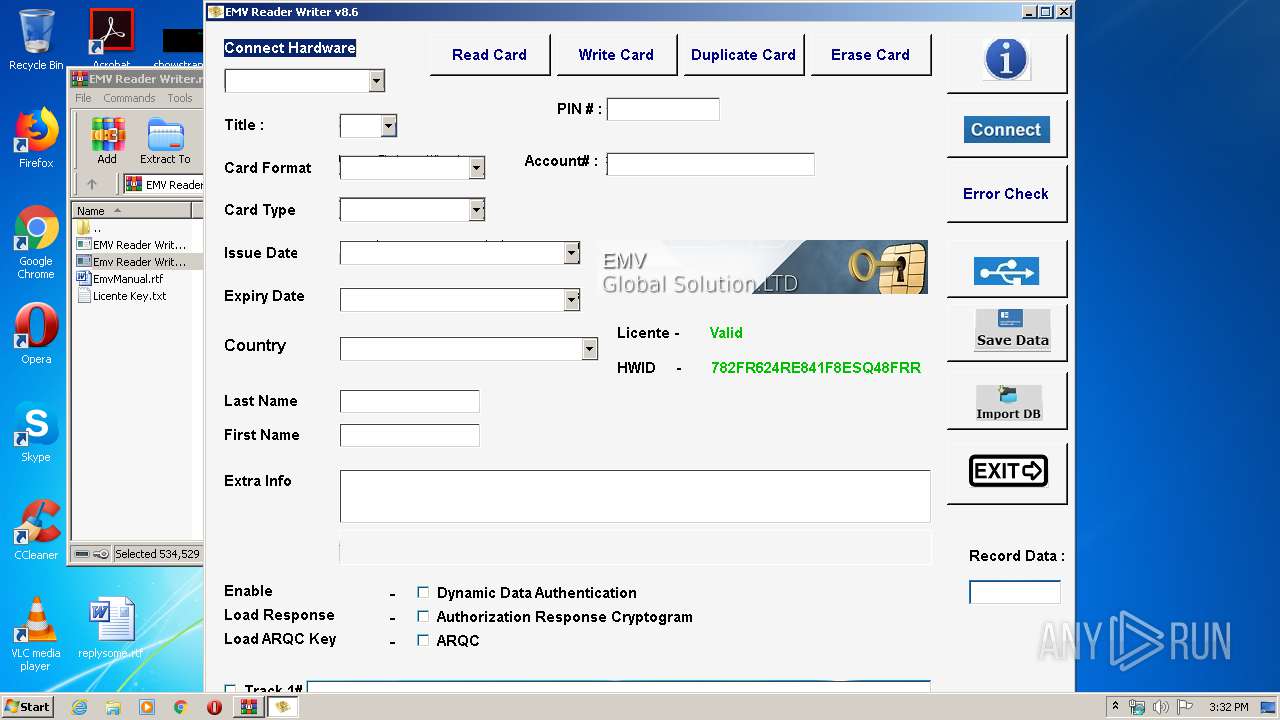
Task: Click the Account# input field
Action: point(711,164)
